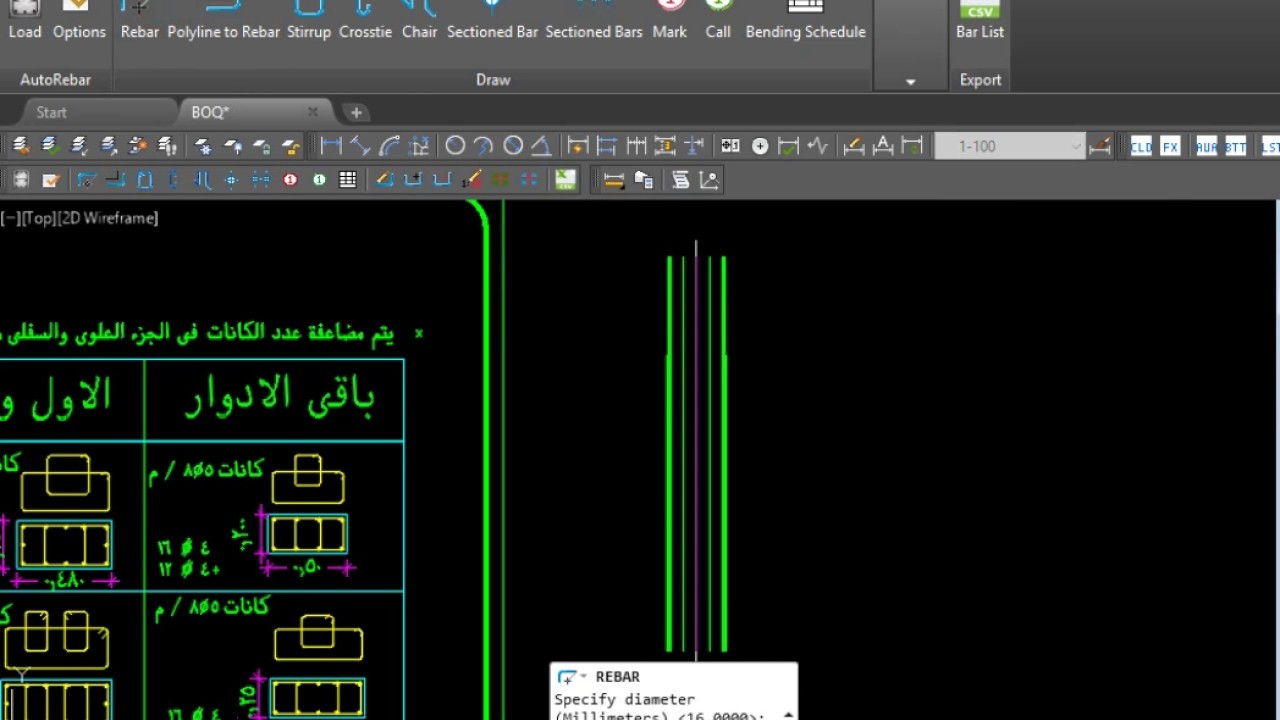Select the Polyline to Rebar tool

(223, 20)
